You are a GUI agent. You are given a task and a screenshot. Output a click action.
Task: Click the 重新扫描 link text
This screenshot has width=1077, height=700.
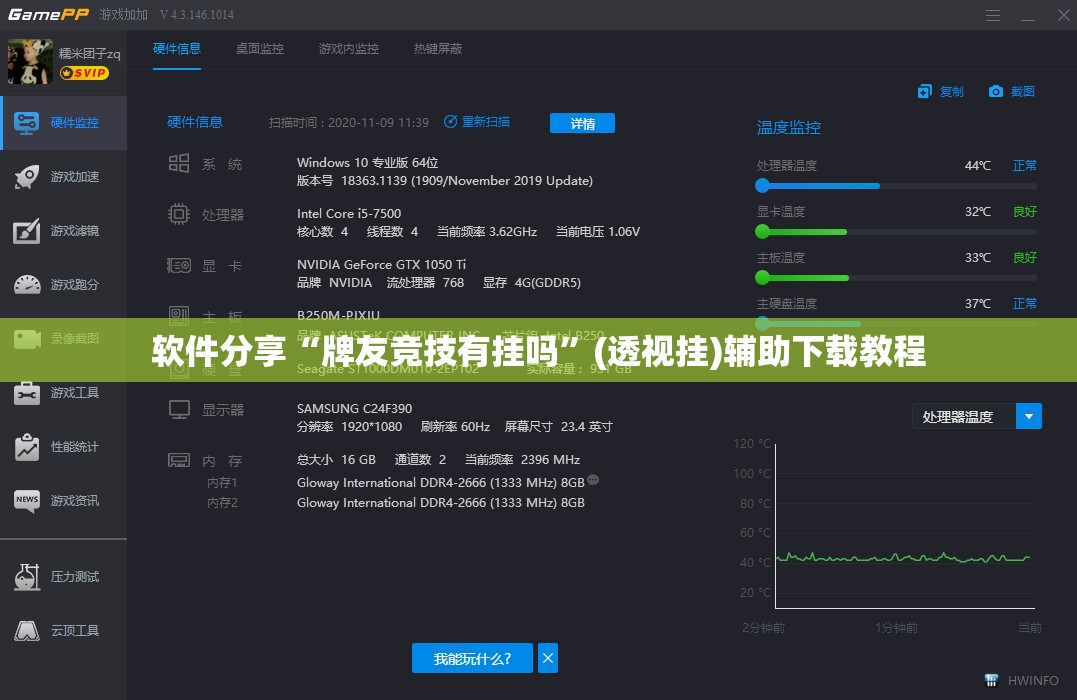486,122
